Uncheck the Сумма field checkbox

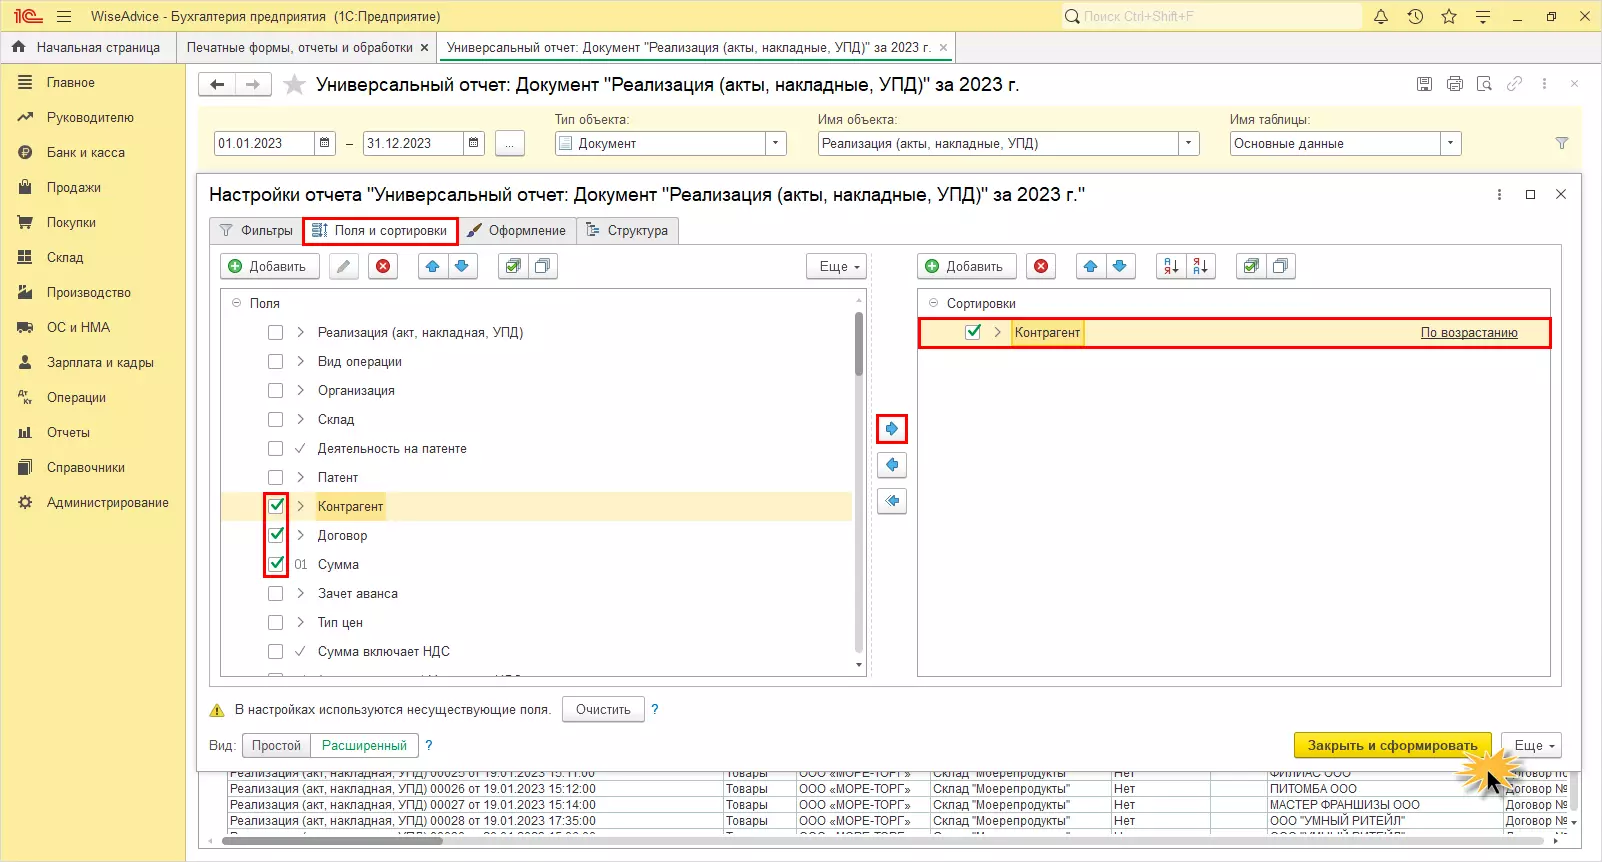click(276, 564)
